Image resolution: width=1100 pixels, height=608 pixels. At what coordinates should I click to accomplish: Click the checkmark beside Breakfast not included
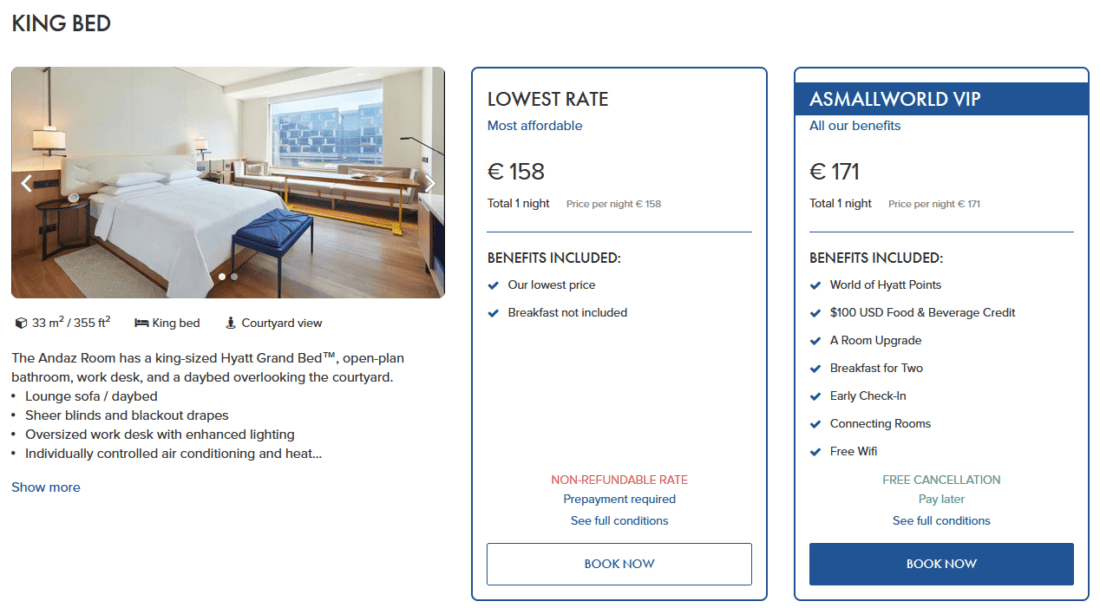tap(493, 313)
